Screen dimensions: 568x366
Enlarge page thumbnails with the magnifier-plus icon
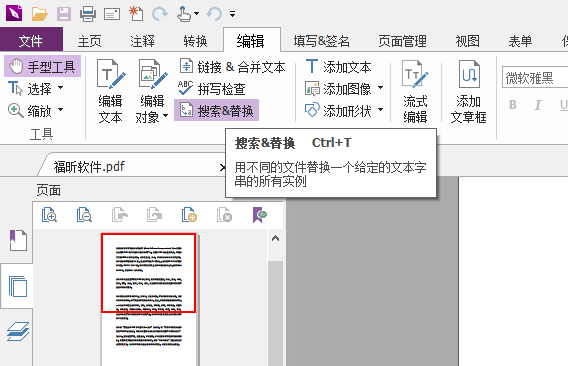pos(49,215)
